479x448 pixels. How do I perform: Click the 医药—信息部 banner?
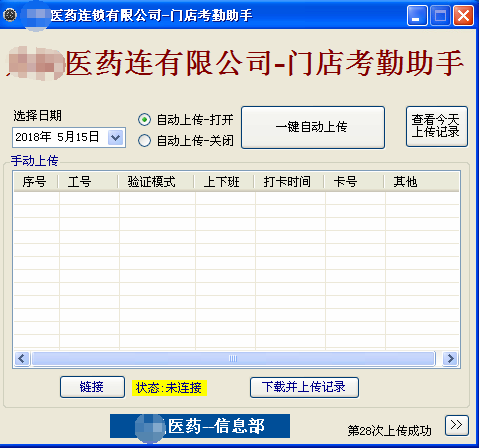point(200,426)
